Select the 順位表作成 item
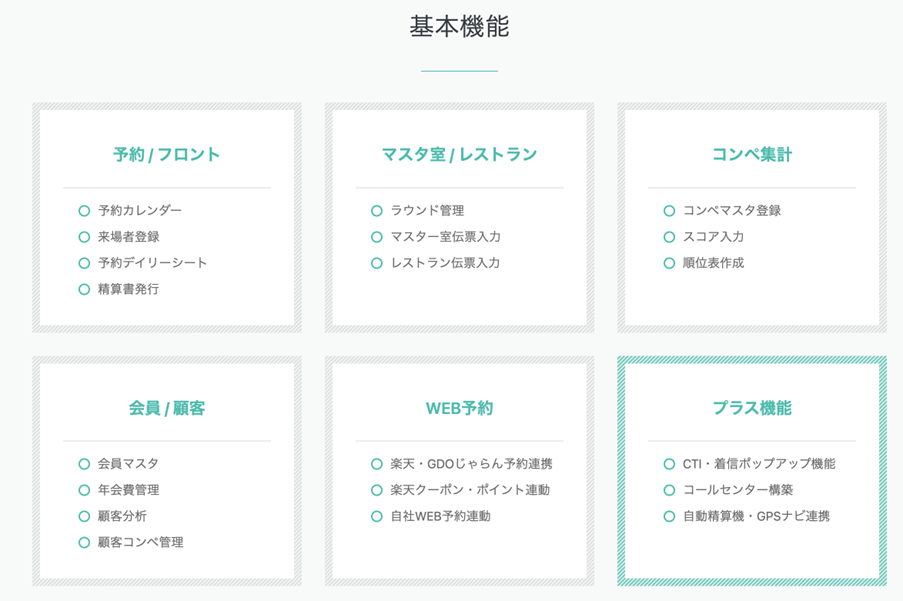Screen dimensions: 903x601 pyautogui.click(x=713, y=263)
